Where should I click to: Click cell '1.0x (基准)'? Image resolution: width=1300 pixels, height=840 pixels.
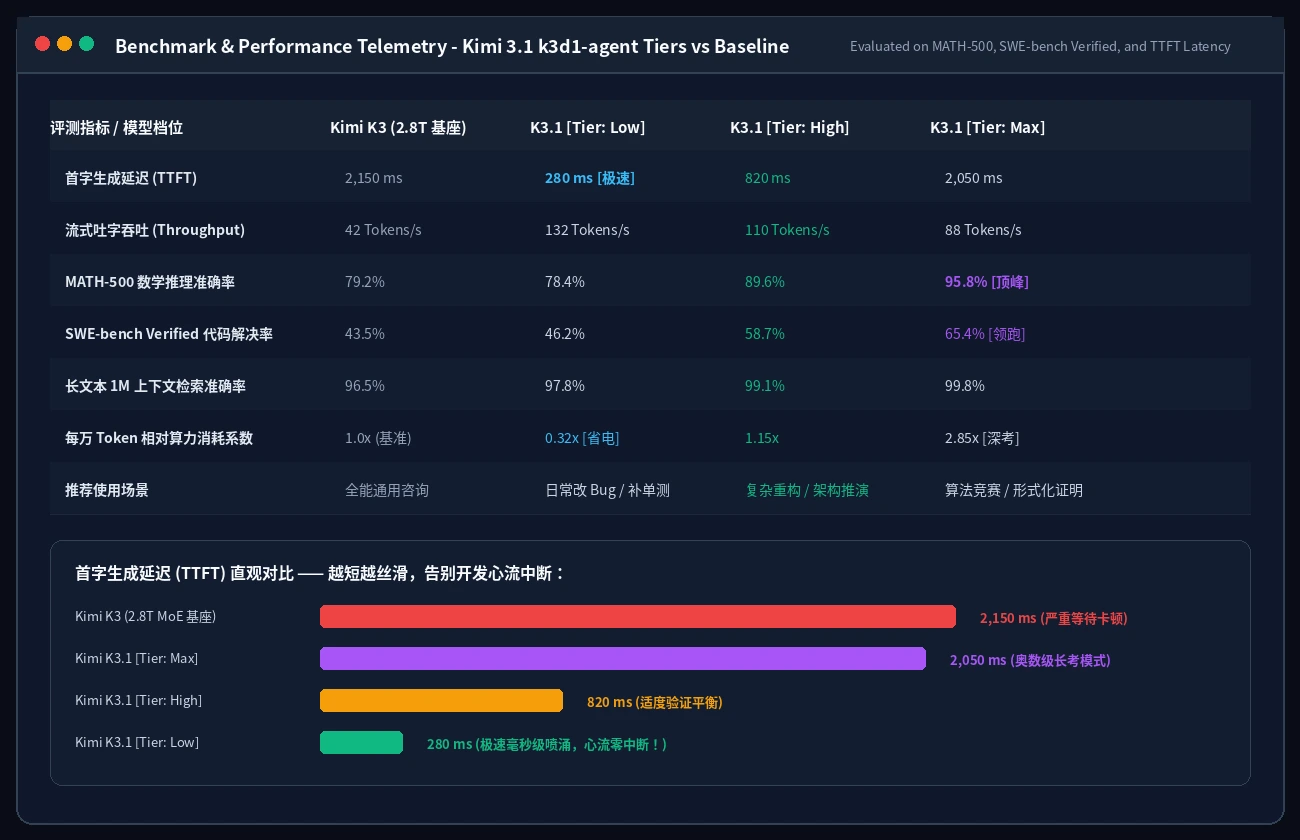pyautogui.click(x=378, y=438)
